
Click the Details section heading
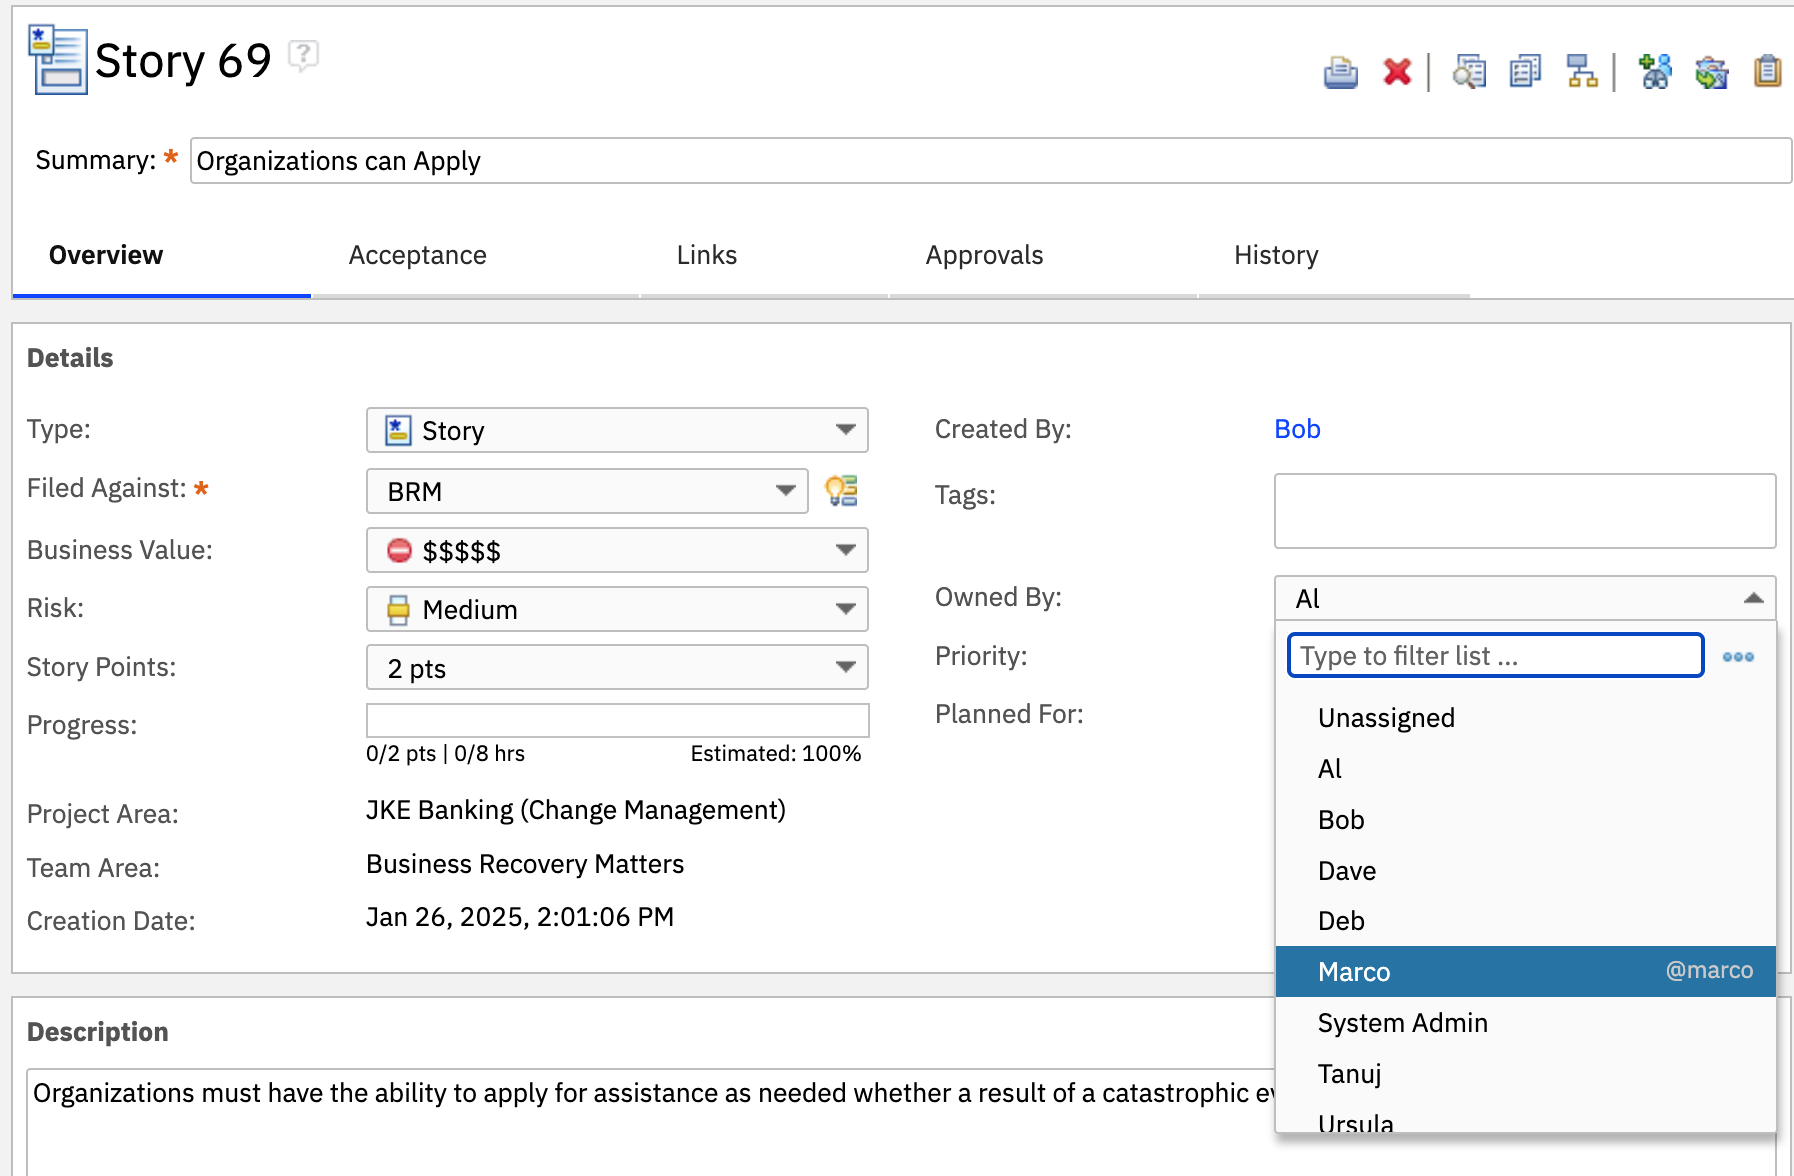click(x=70, y=358)
